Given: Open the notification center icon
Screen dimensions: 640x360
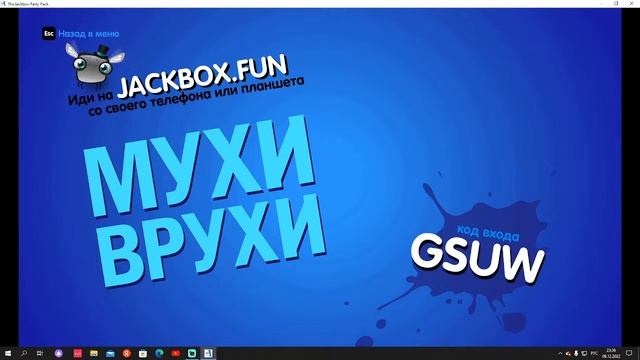Looking at the screenshot, I should (629, 353).
